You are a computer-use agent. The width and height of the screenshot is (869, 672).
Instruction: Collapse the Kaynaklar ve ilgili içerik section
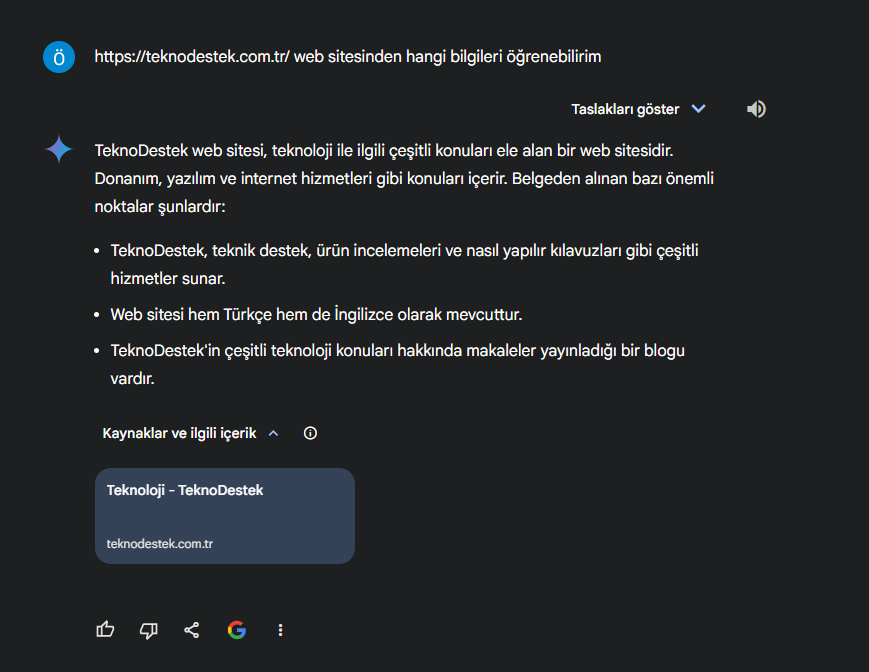click(x=272, y=432)
